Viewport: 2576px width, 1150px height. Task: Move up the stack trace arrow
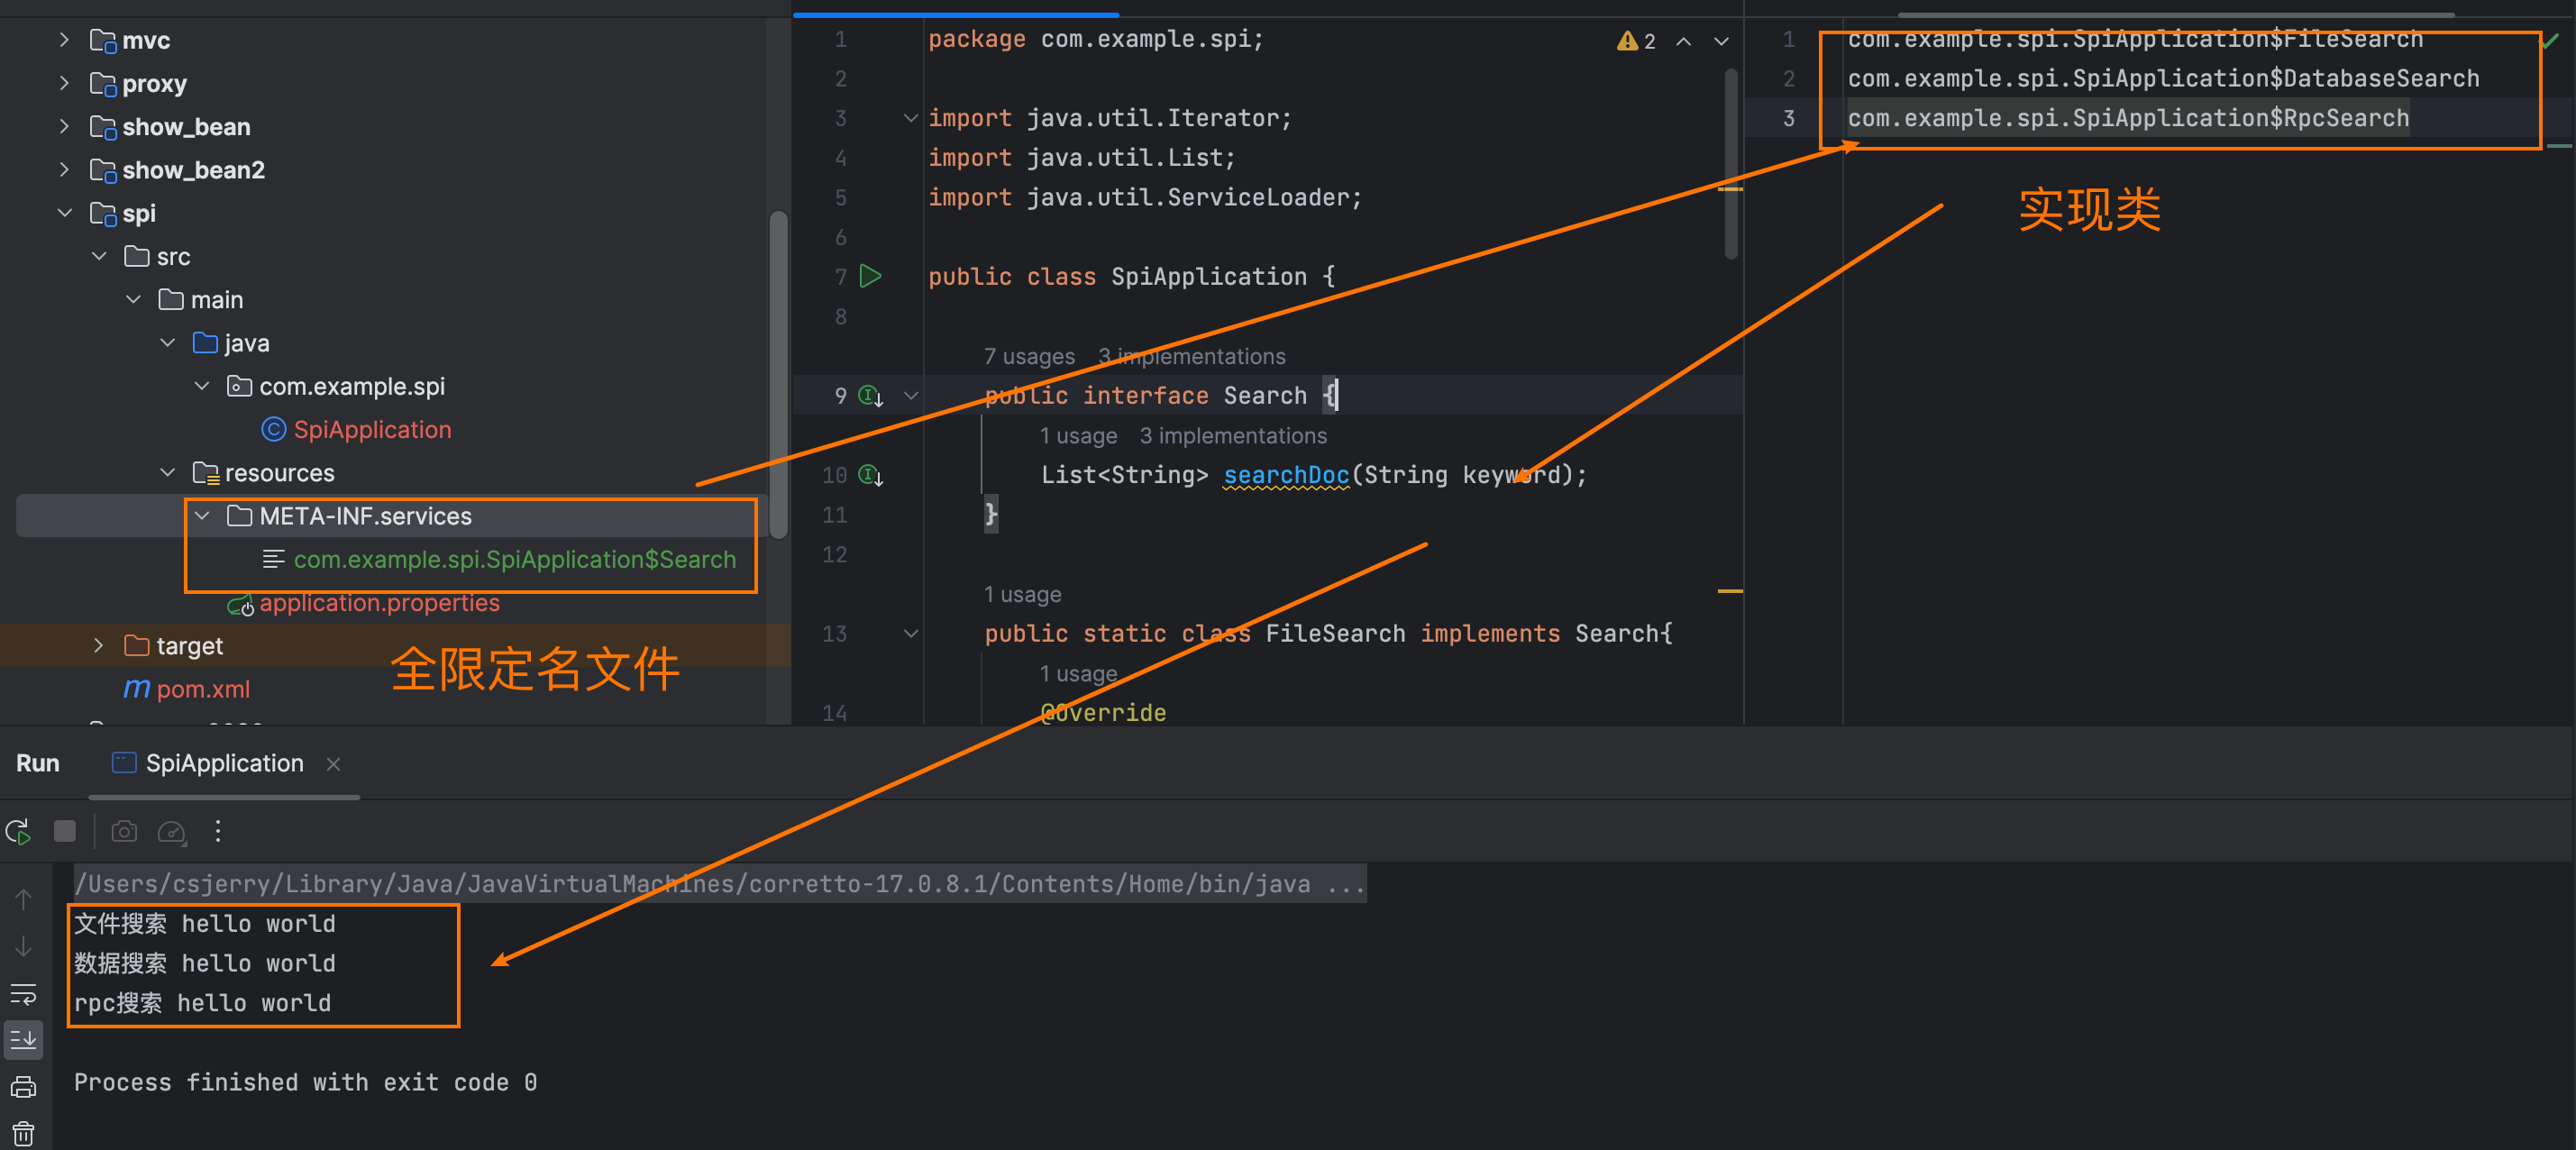point(23,899)
